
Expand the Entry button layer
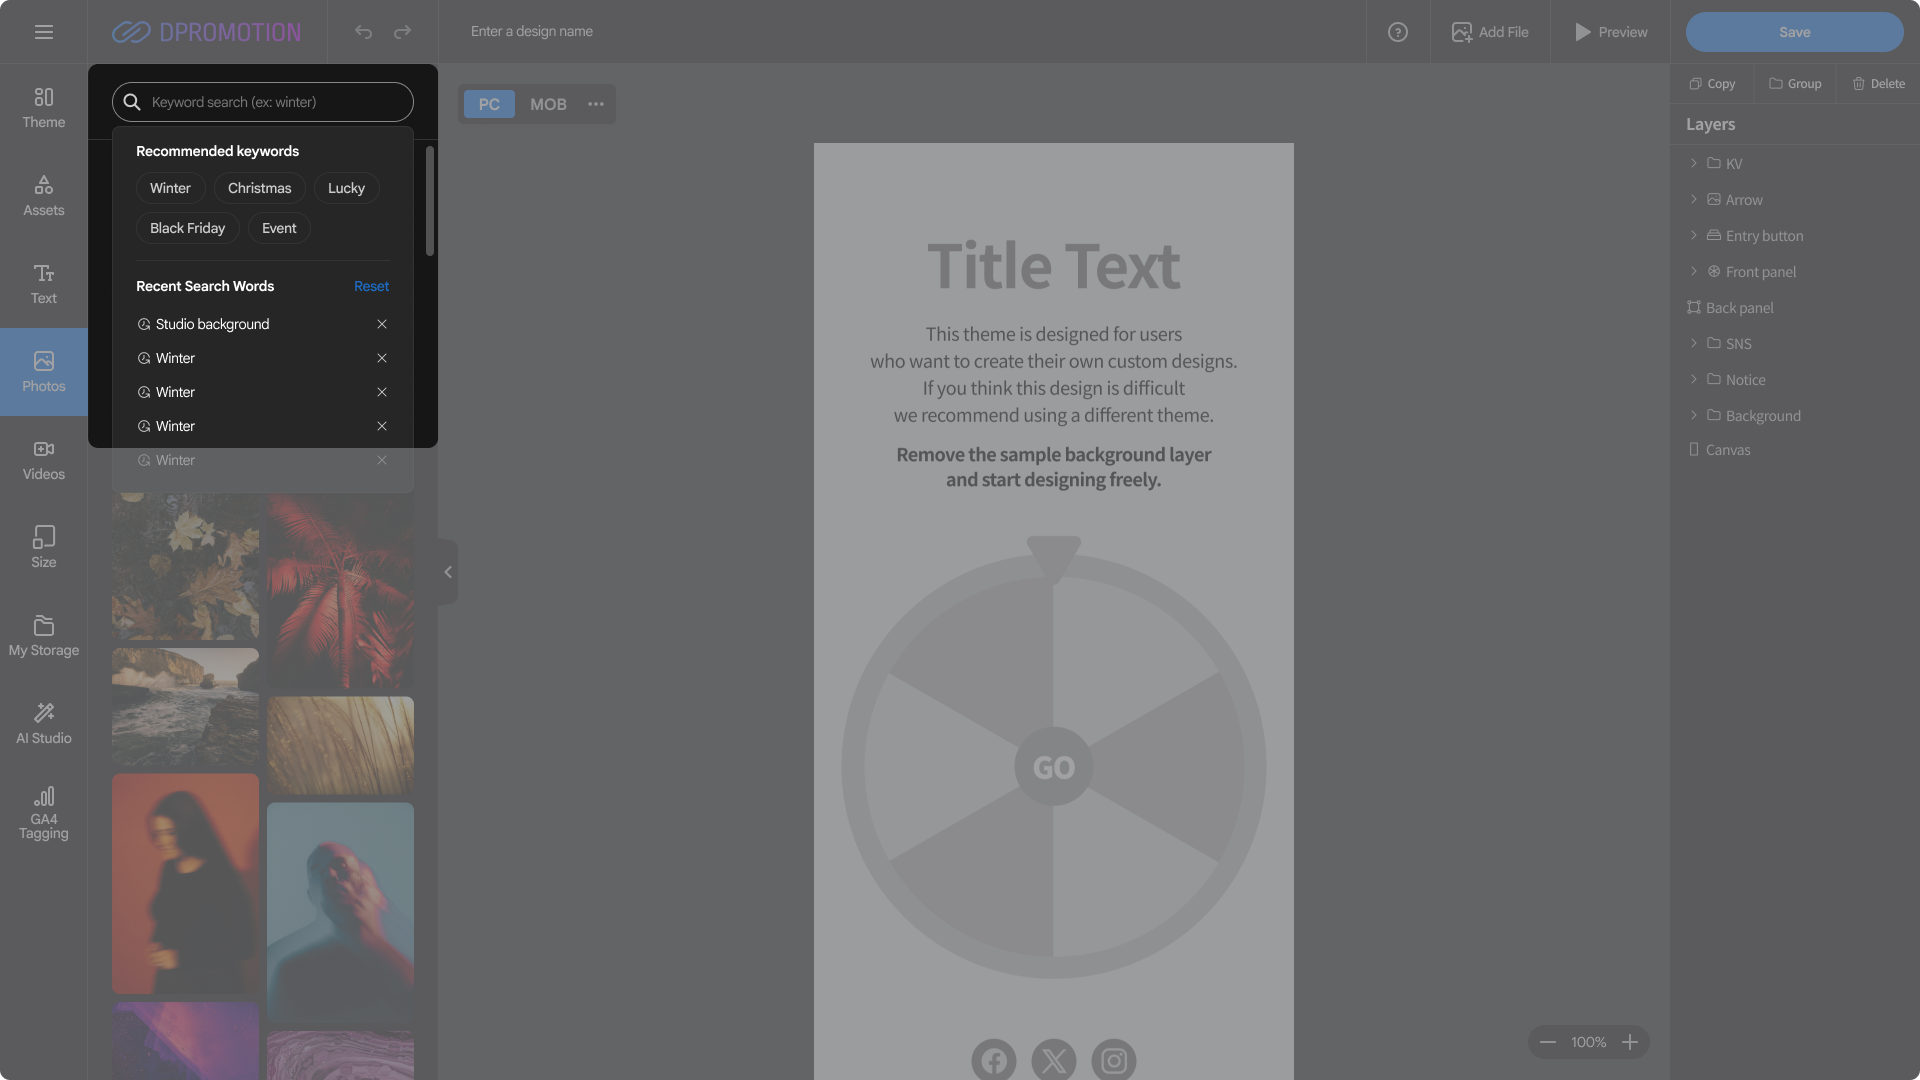point(1693,235)
